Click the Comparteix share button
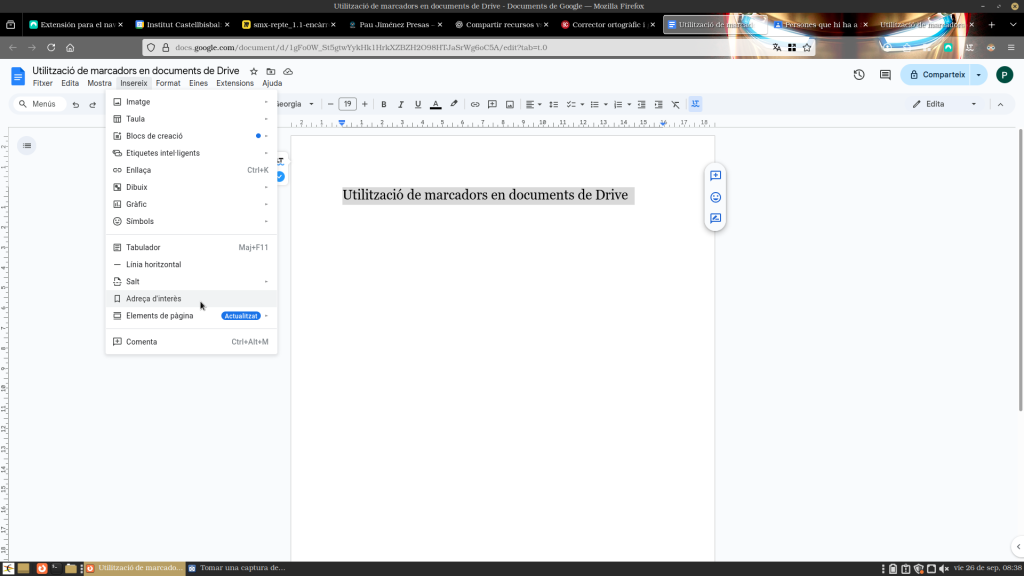Viewport: 1024px width, 576px height. (x=937, y=75)
